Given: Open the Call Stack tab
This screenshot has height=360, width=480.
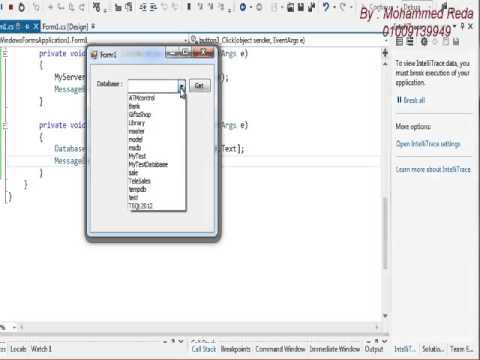Looking at the screenshot, I should point(204,349).
